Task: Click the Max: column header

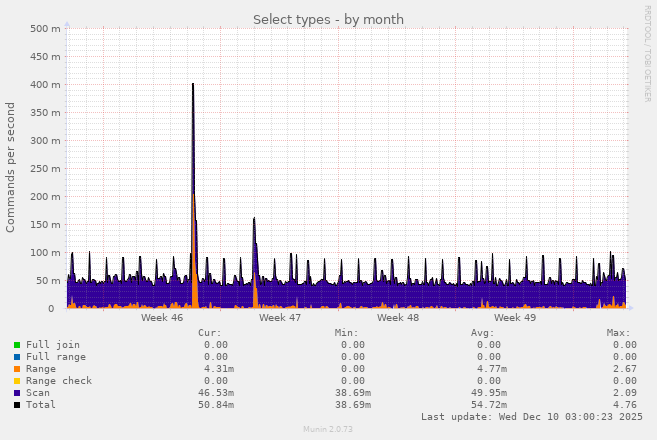Action: point(618,333)
